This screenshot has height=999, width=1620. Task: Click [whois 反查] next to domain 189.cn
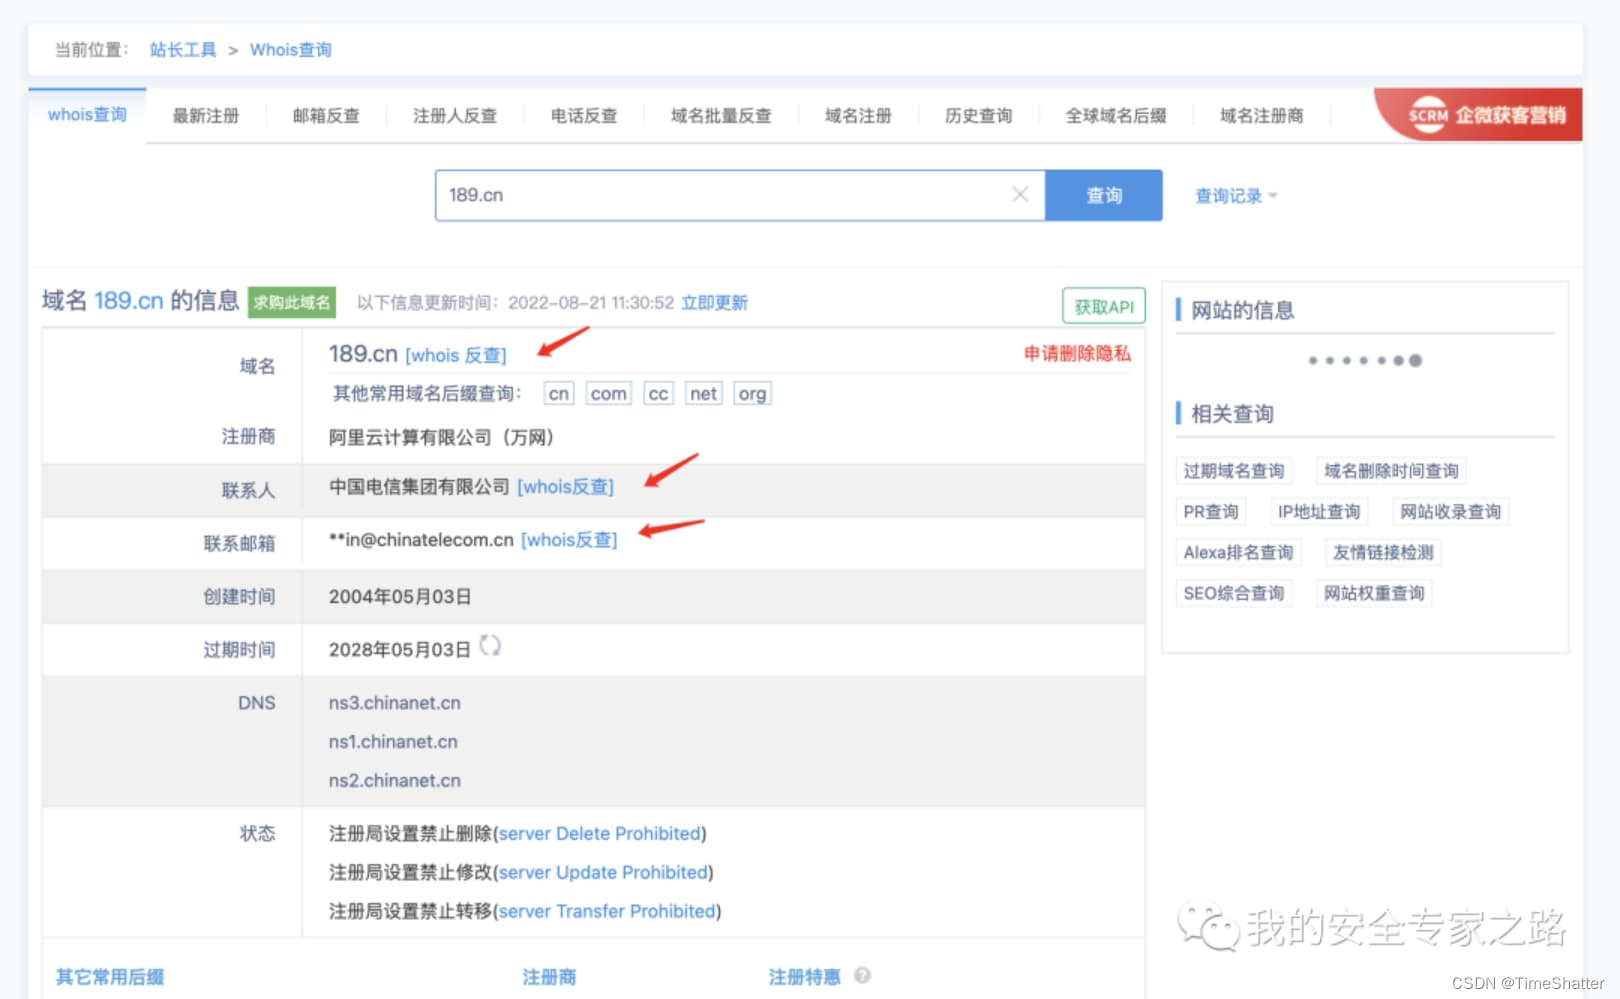pyautogui.click(x=456, y=355)
